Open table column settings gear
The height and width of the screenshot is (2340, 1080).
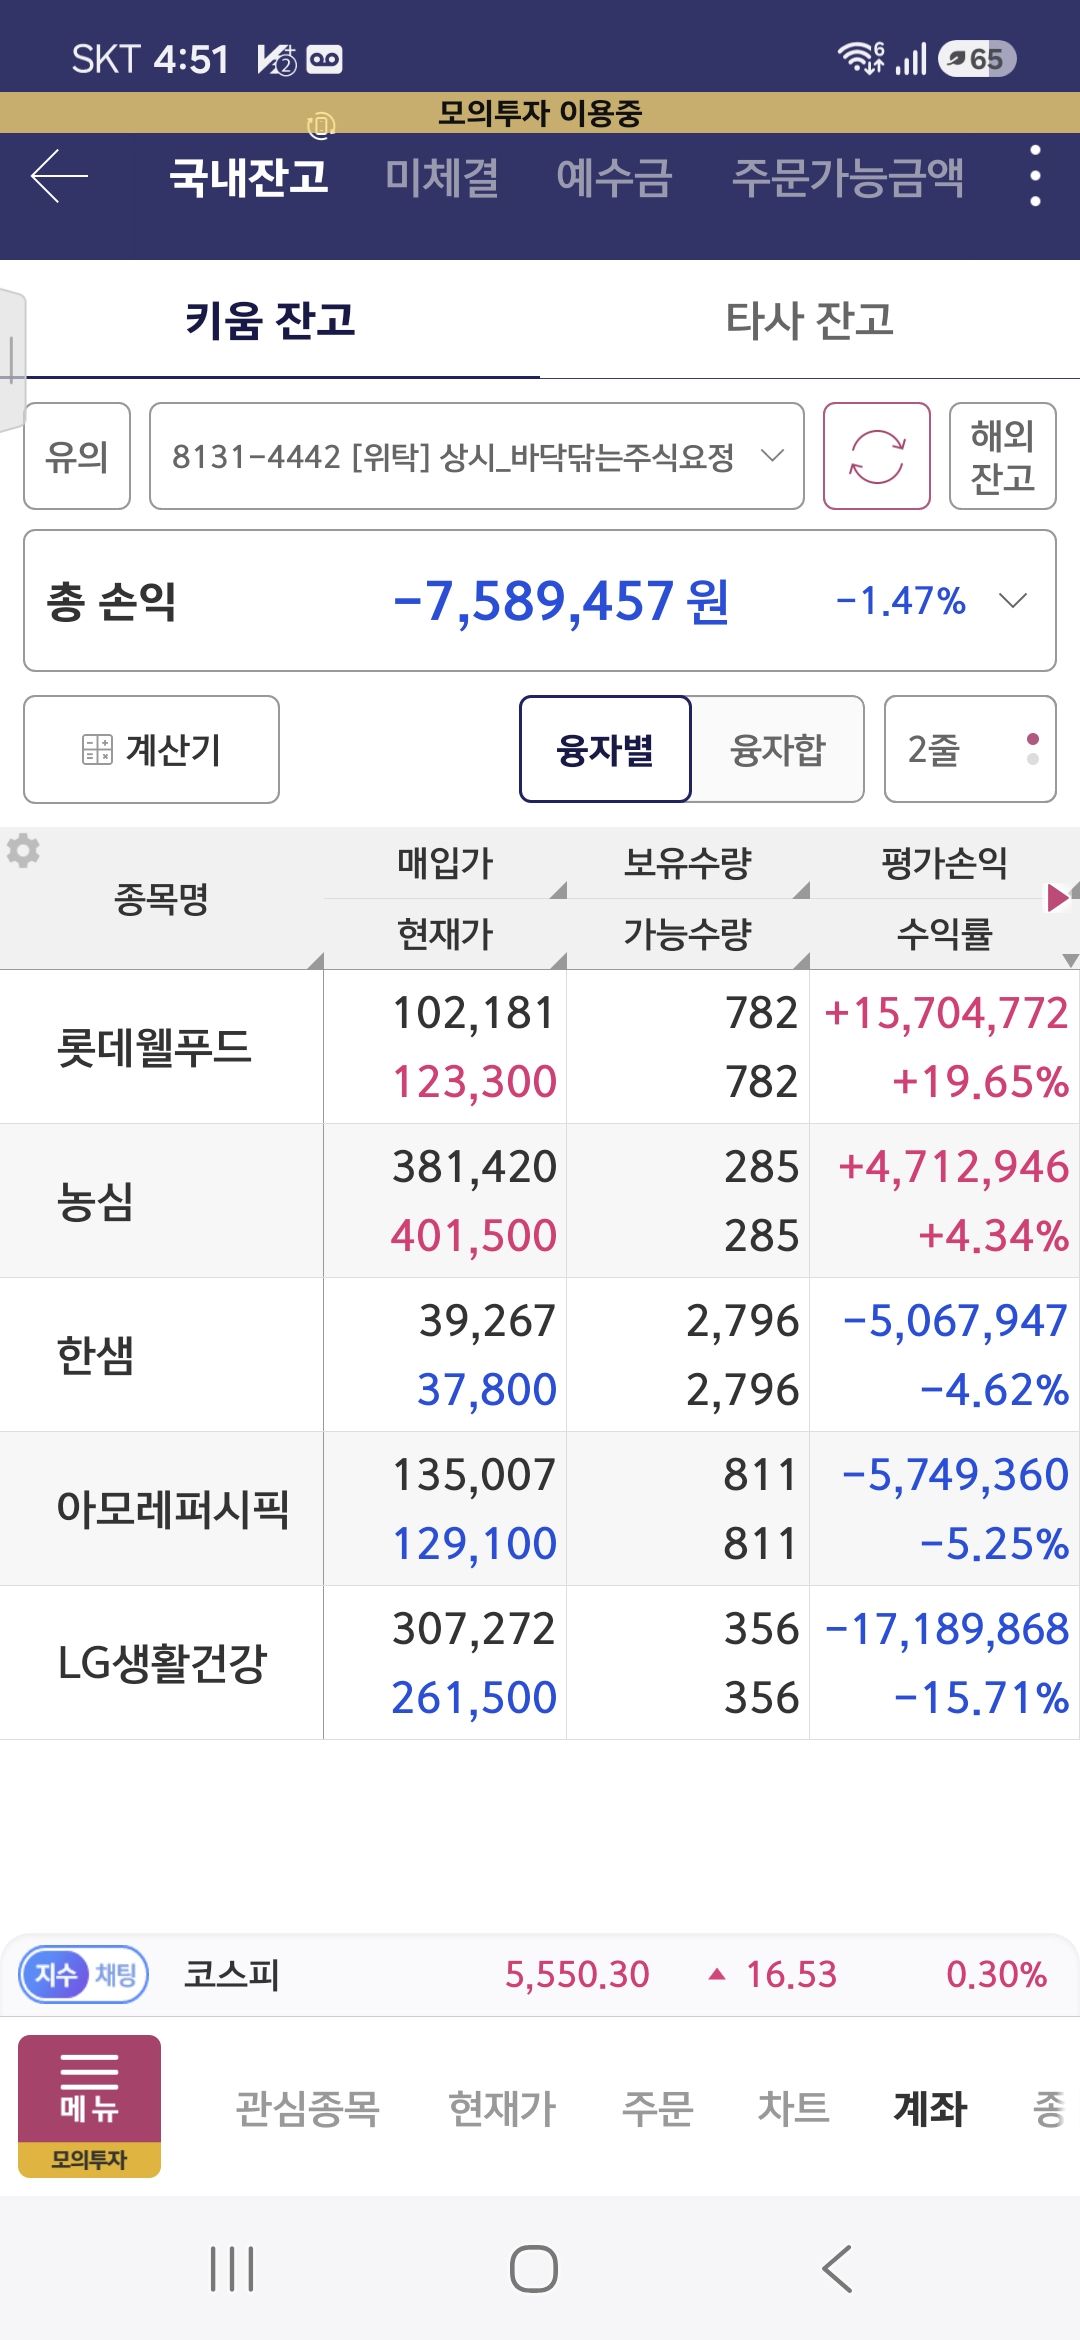coord(23,851)
